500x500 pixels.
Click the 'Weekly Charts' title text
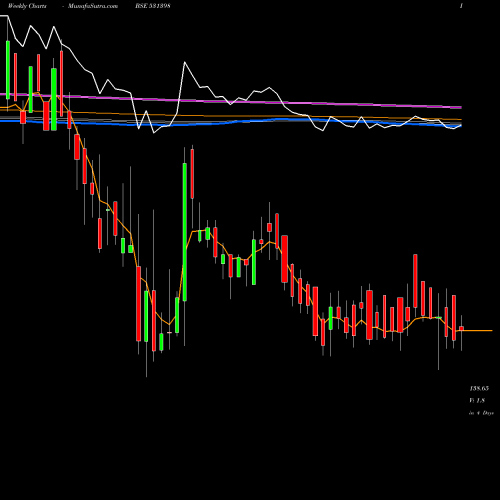(27, 6)
